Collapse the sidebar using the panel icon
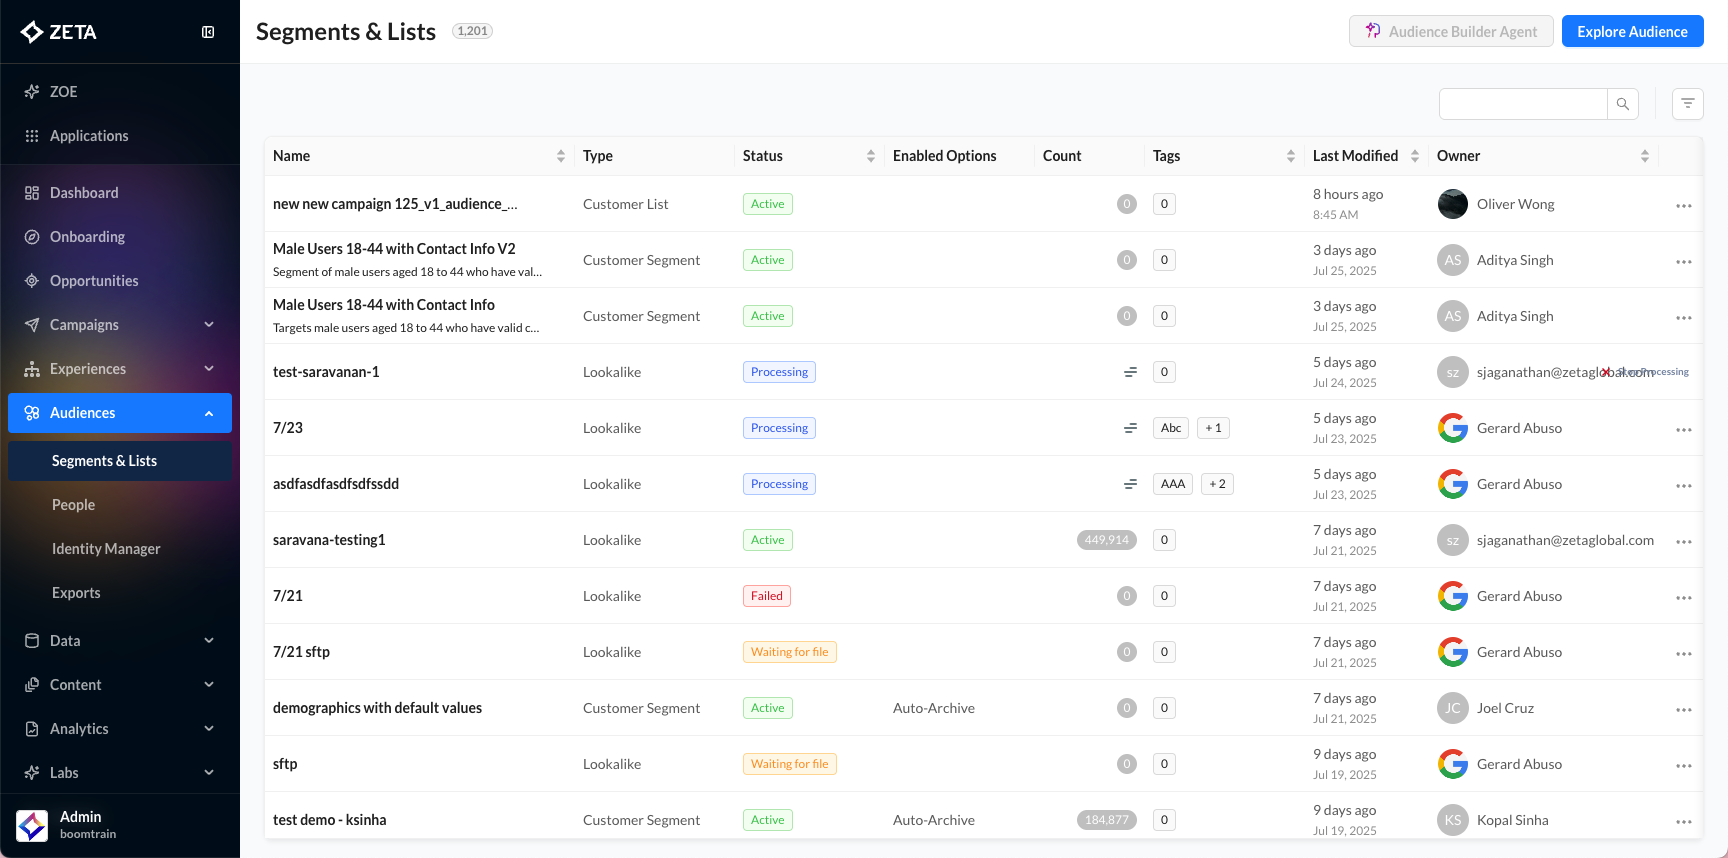This screenshot has height=858, width=1728. click(x=208, y=32)
